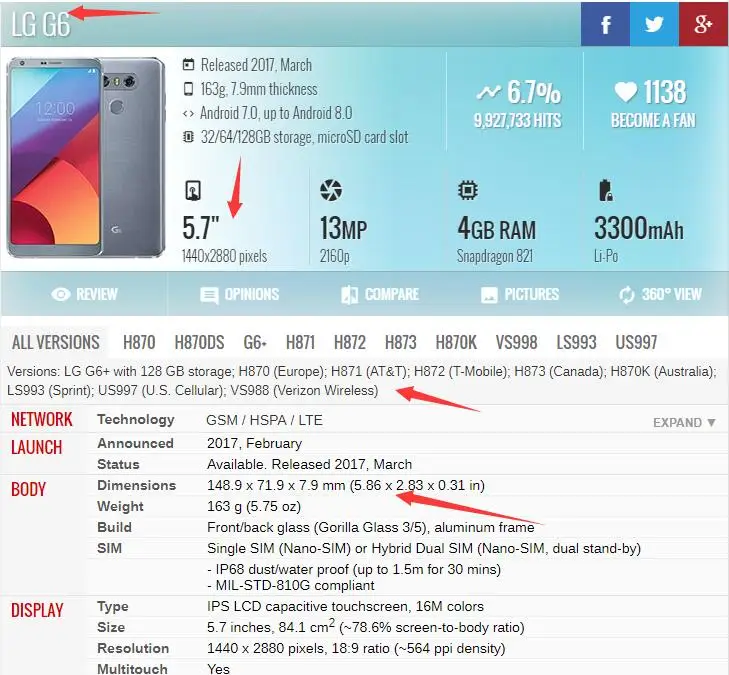Share the page on Twitter
Viewport: 729px width, 675px height.
point(654,24)
